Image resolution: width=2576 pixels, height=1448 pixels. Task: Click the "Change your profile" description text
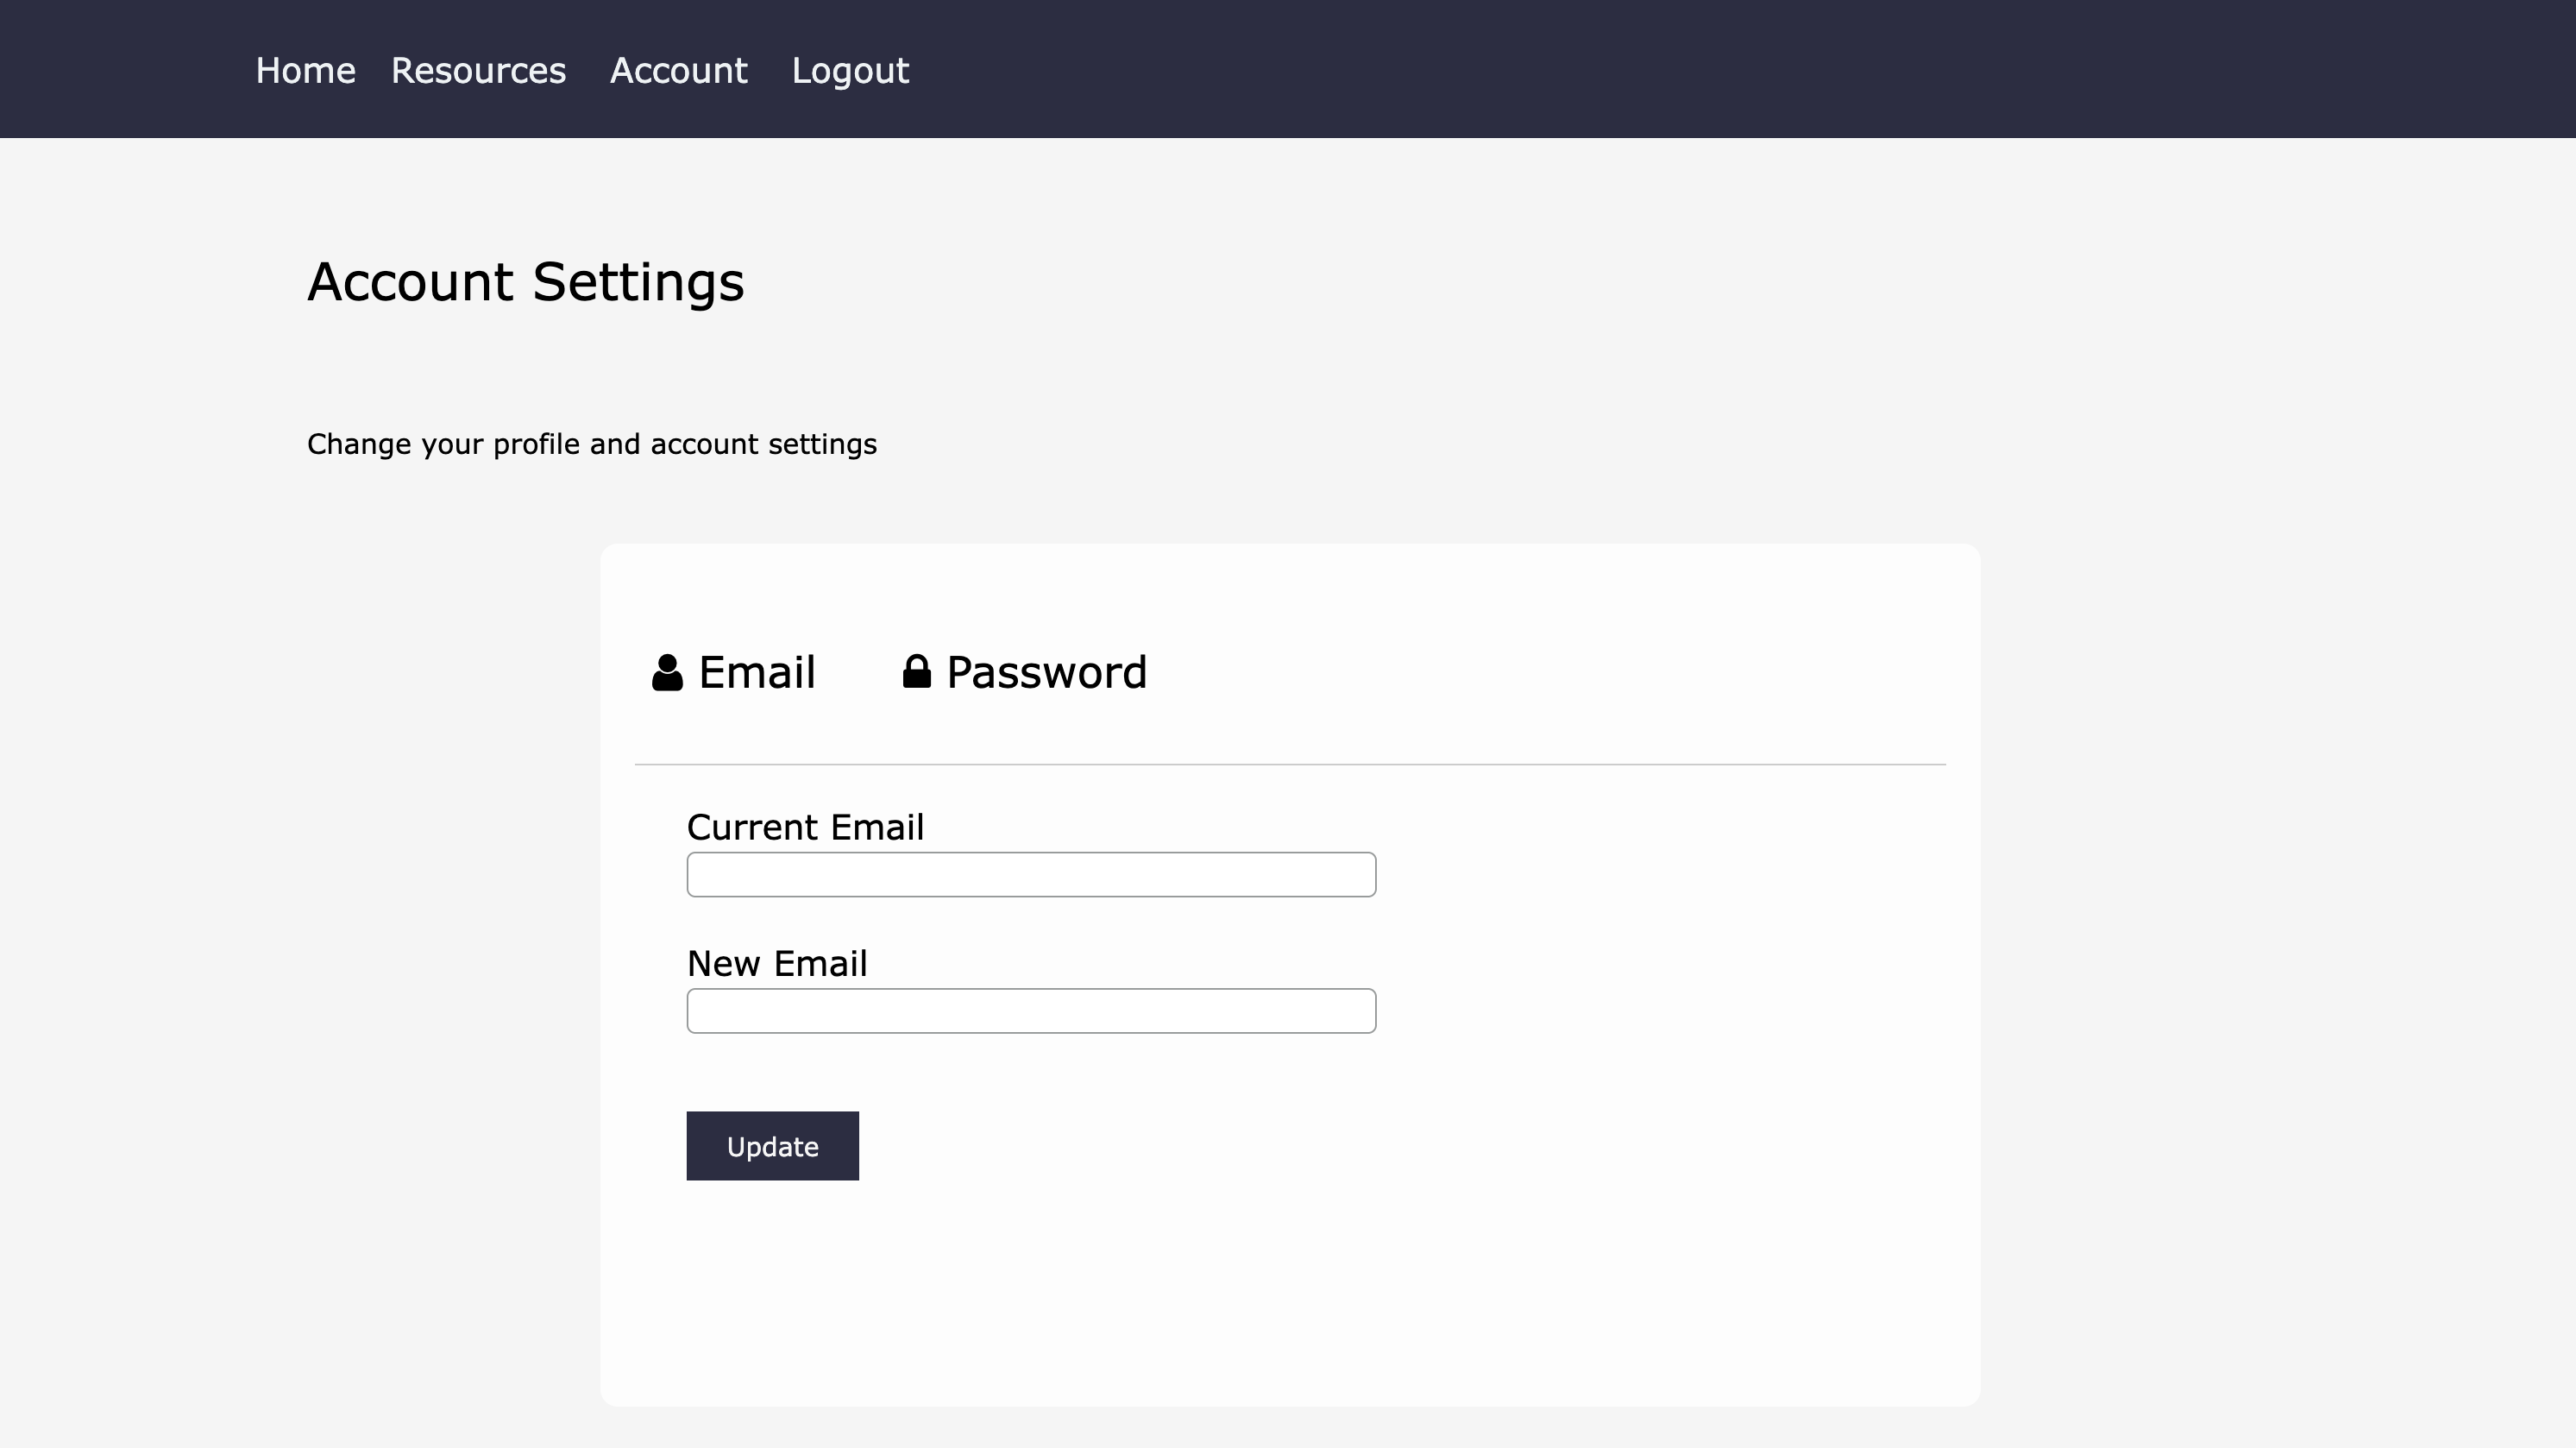pos(591,444)
